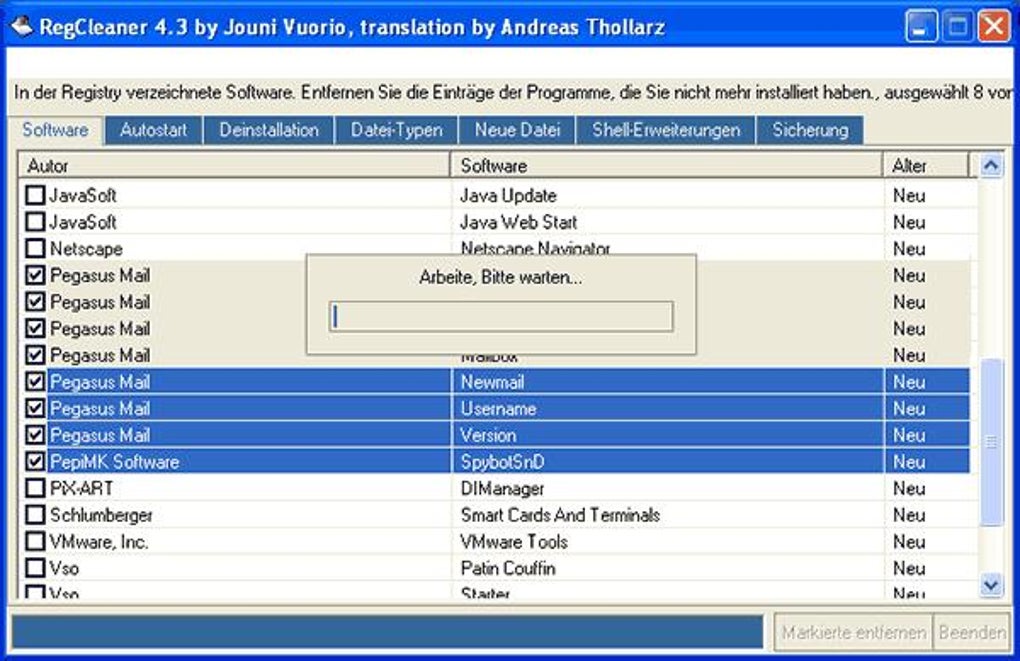The image size is (1020, 661).
Task: Check the PiX-ART DIManager checkbox
Action: tap(35, 488)
